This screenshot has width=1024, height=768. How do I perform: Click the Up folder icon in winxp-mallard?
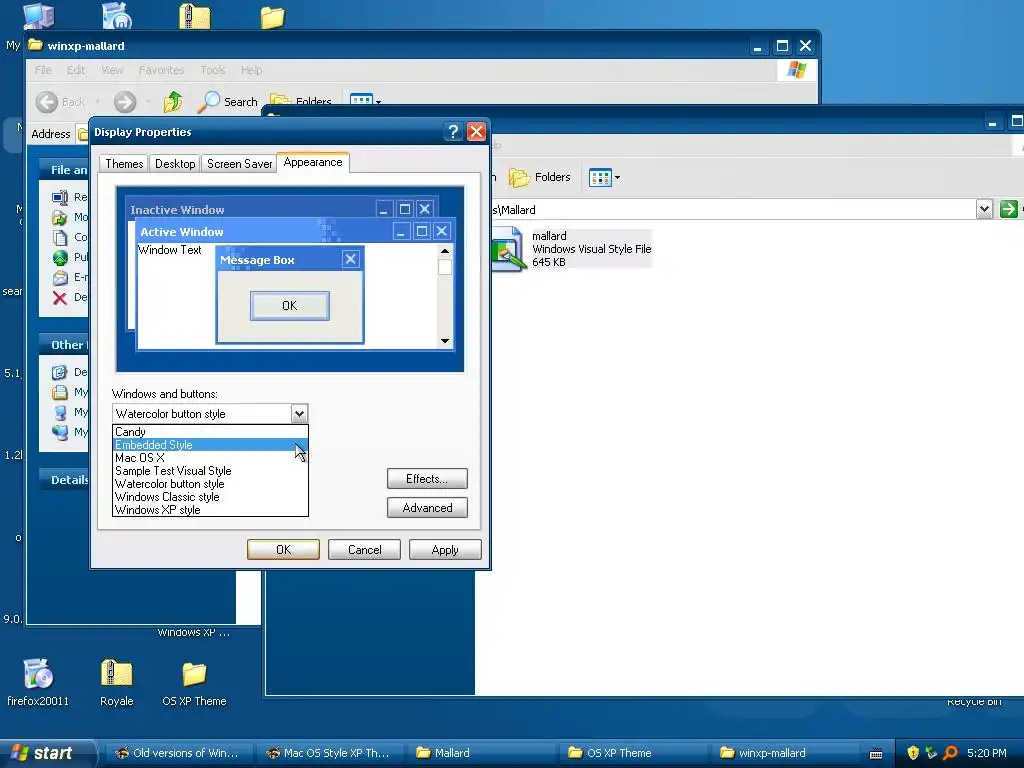click(173, 102)
